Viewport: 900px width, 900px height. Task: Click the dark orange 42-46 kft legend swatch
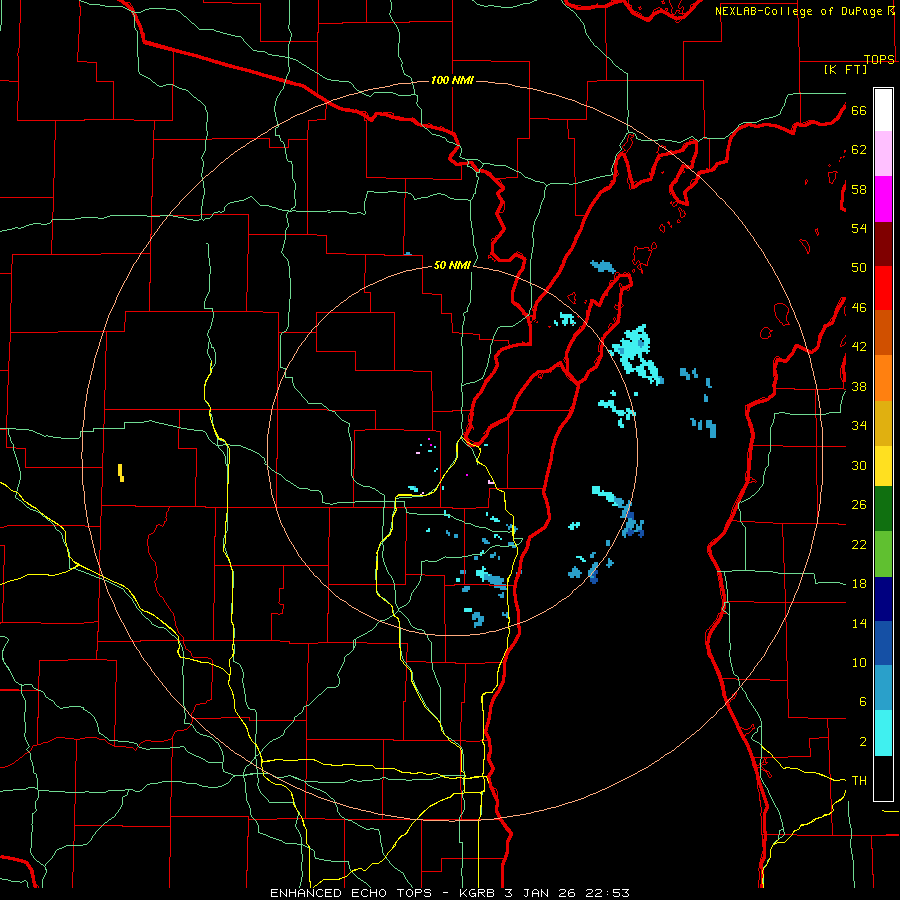pos(883,333)
